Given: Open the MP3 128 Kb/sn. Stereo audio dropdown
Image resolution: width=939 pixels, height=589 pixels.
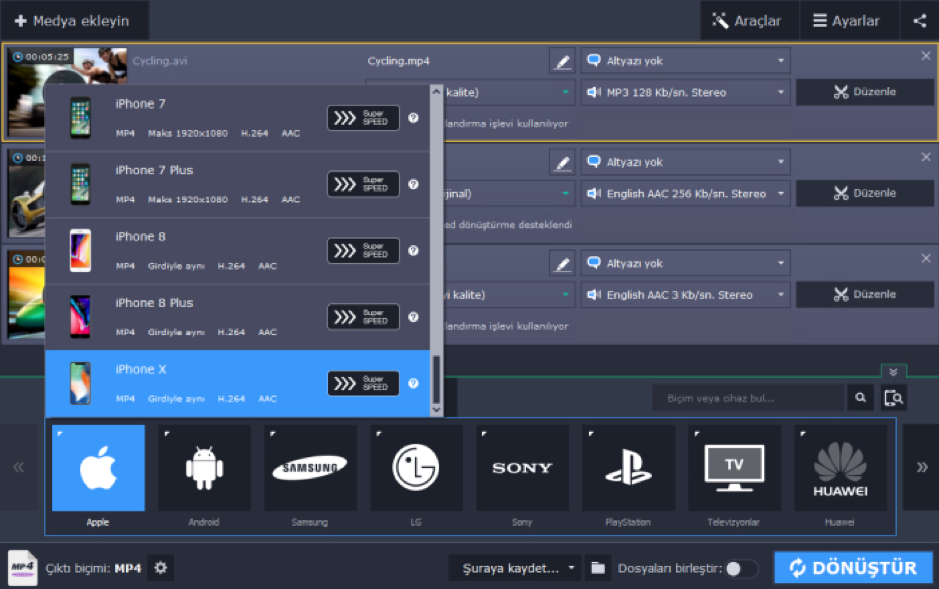Looking at the screenshot, I should pos(686,92).
